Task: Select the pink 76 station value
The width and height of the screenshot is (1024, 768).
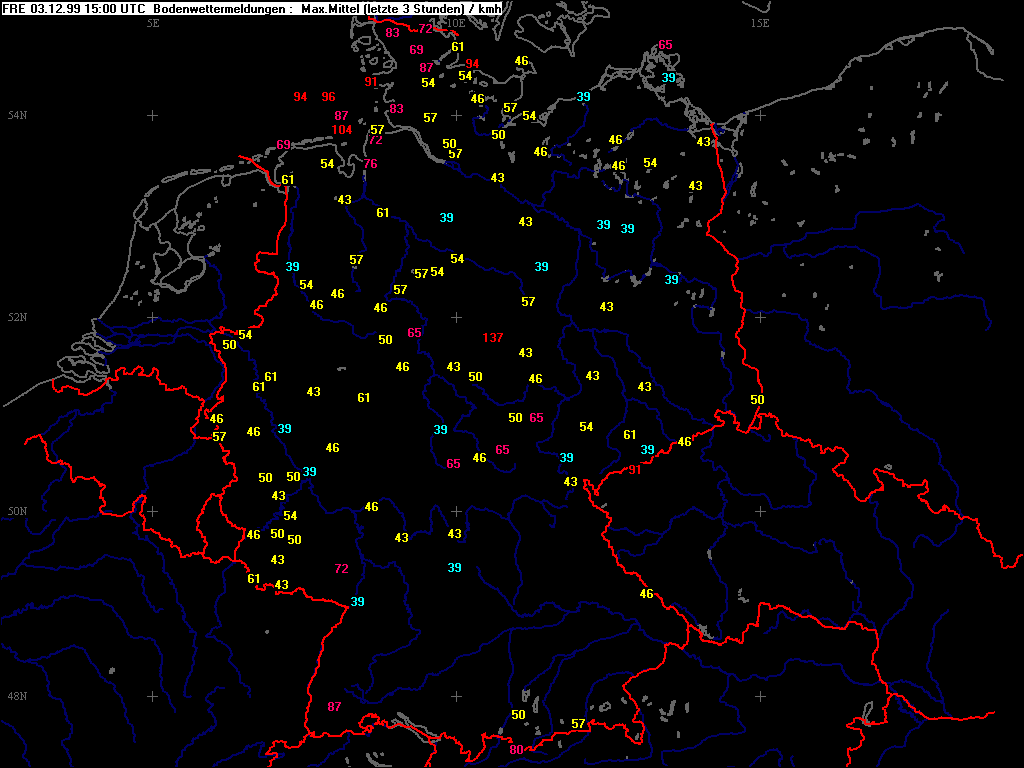Action: pos(371,164)
